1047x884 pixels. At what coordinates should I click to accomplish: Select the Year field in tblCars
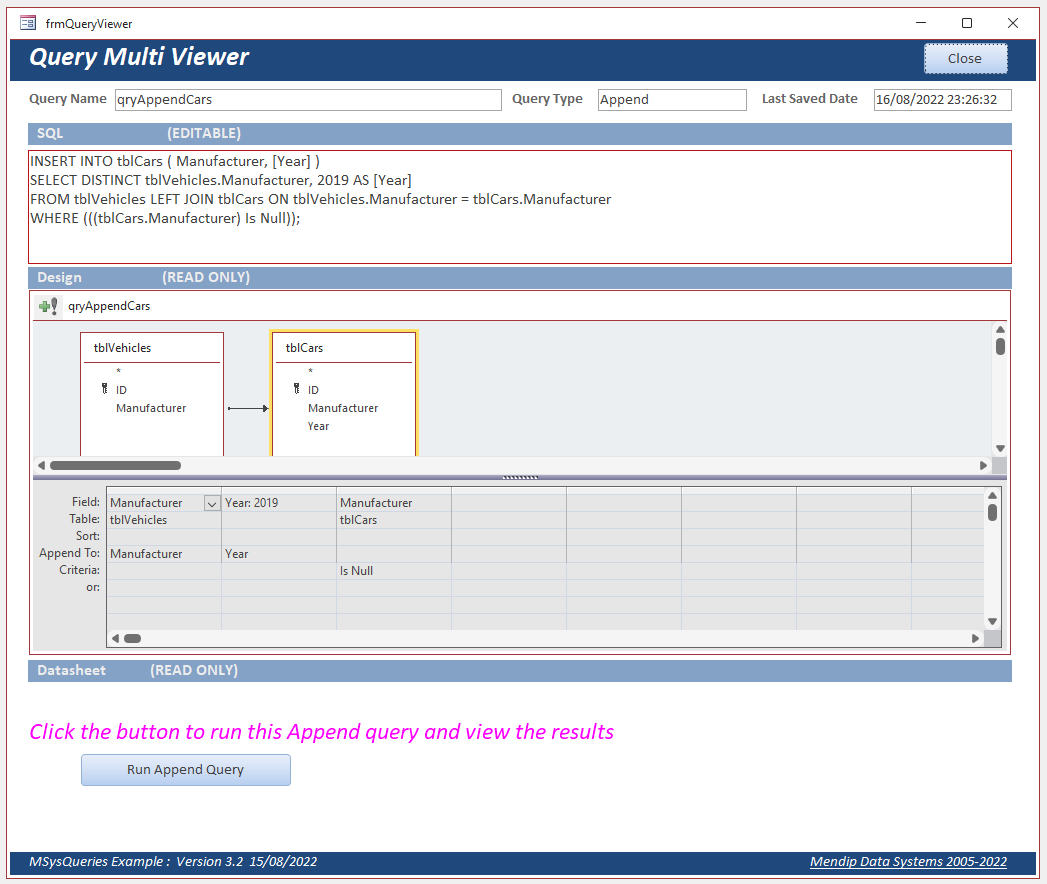point(318,426)
